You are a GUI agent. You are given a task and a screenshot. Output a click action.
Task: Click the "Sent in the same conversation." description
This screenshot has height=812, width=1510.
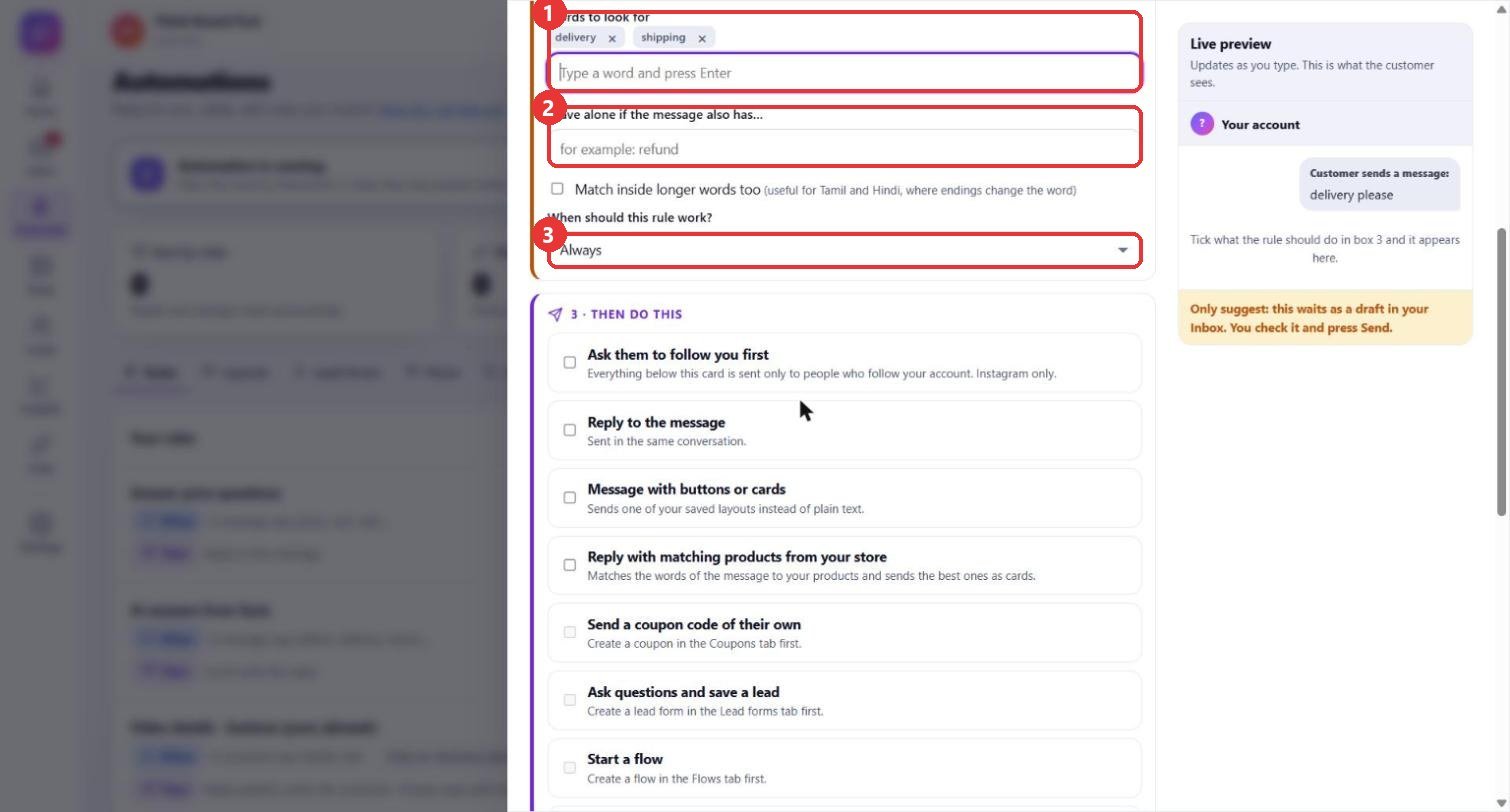click(666, 441)
